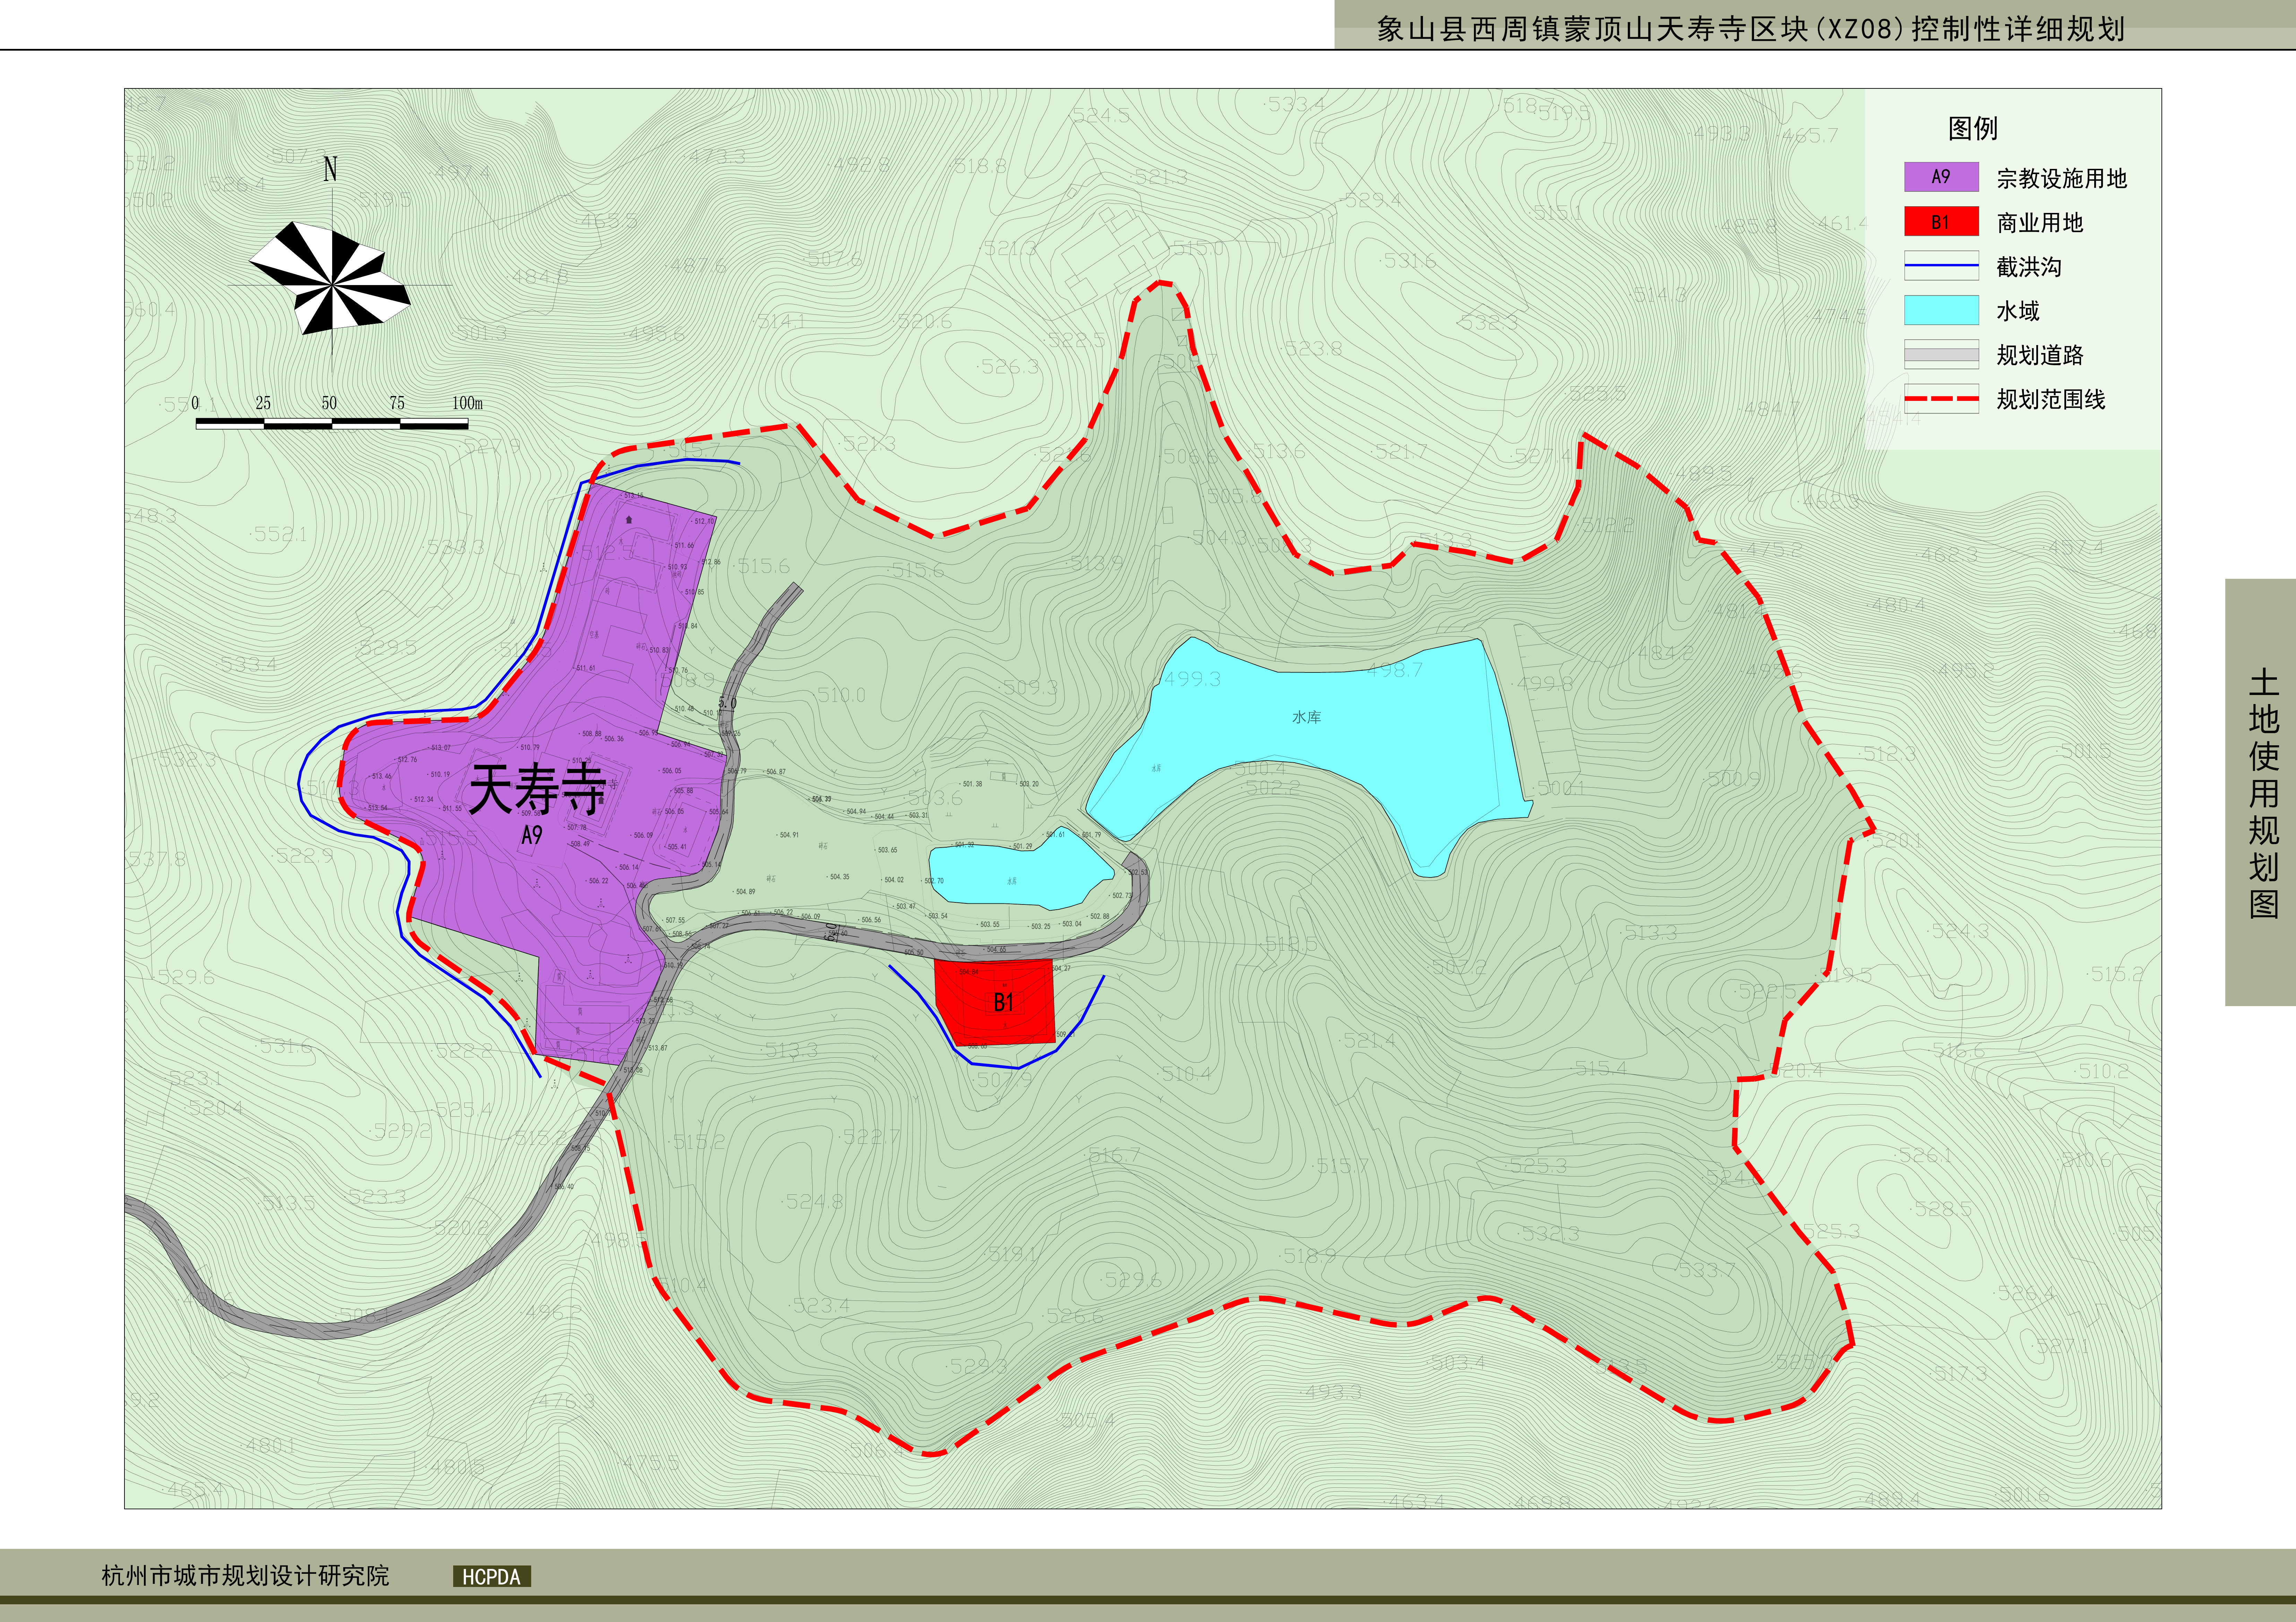Click the 杭州市城市规划设计研究院 footer text
Viewport: 2296px width, 1622px height.
point(245,1576)
